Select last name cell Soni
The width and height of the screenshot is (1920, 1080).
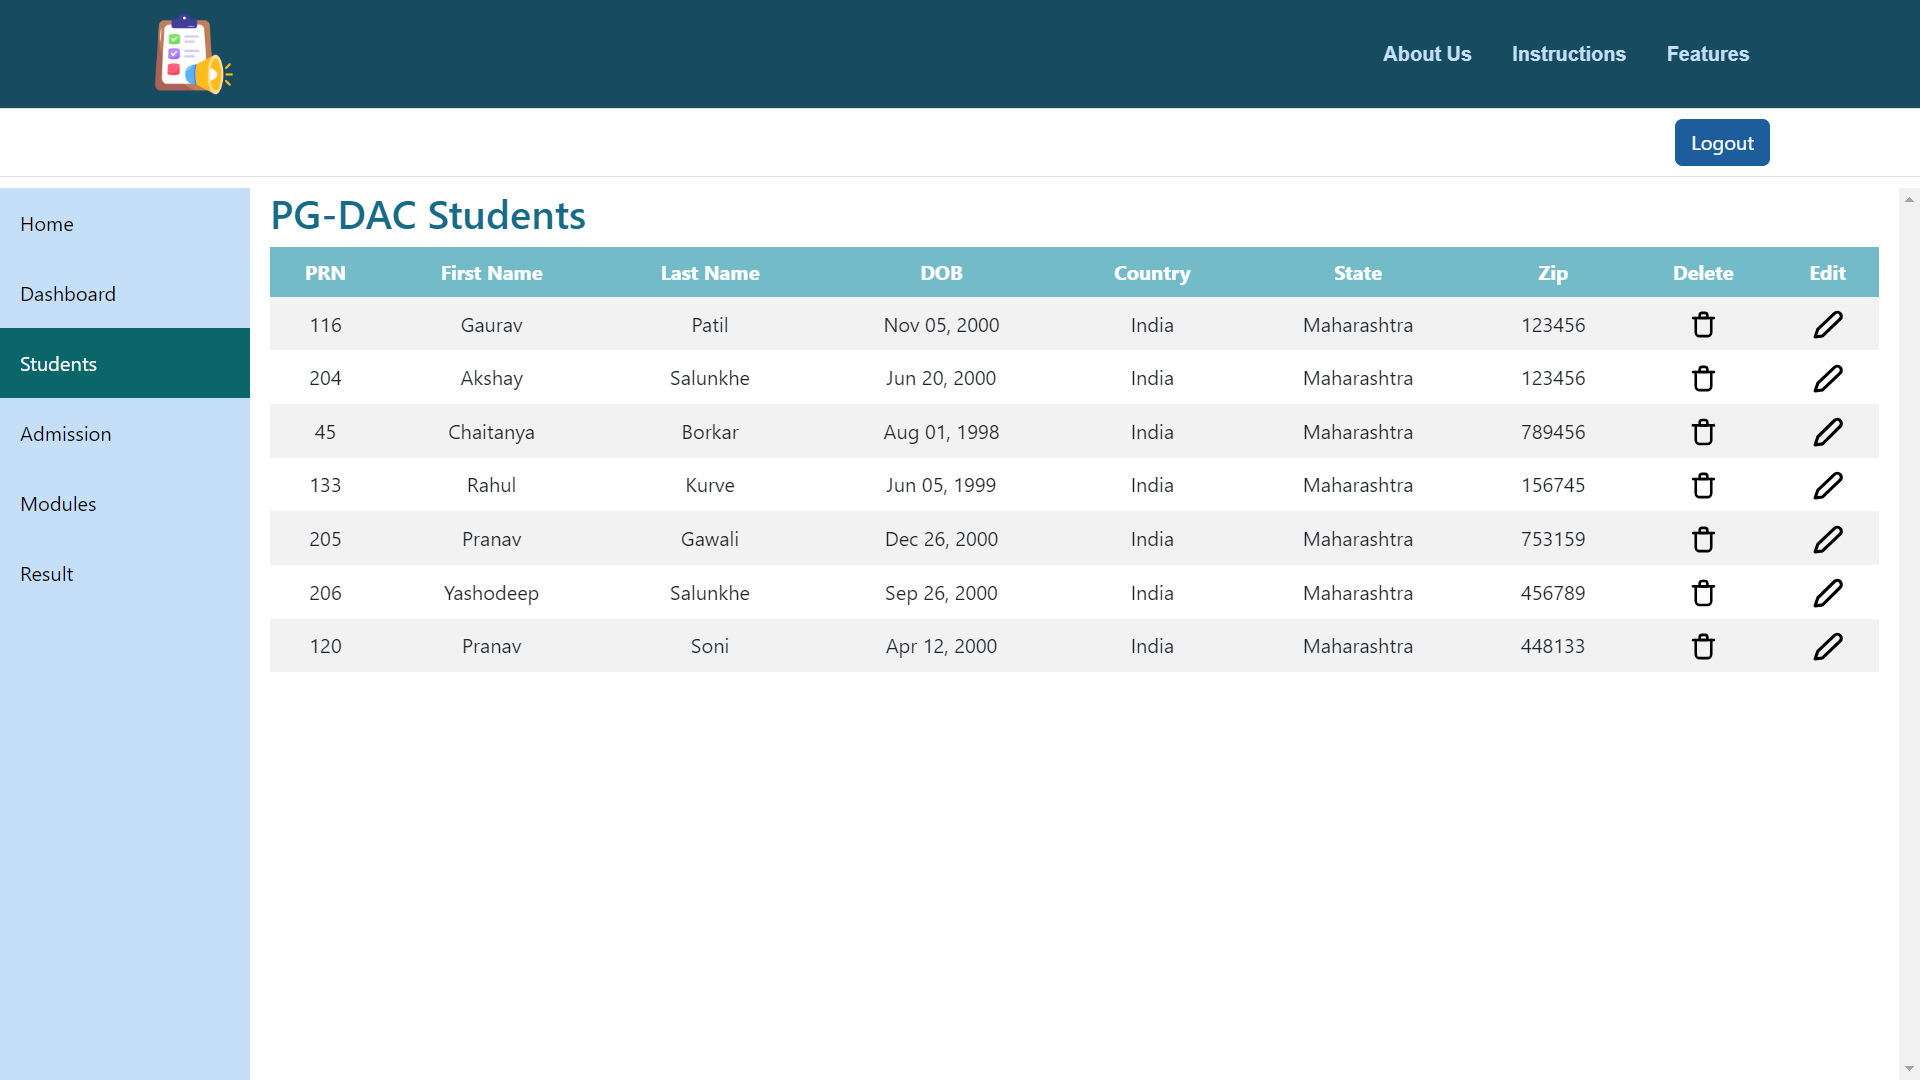710,646
